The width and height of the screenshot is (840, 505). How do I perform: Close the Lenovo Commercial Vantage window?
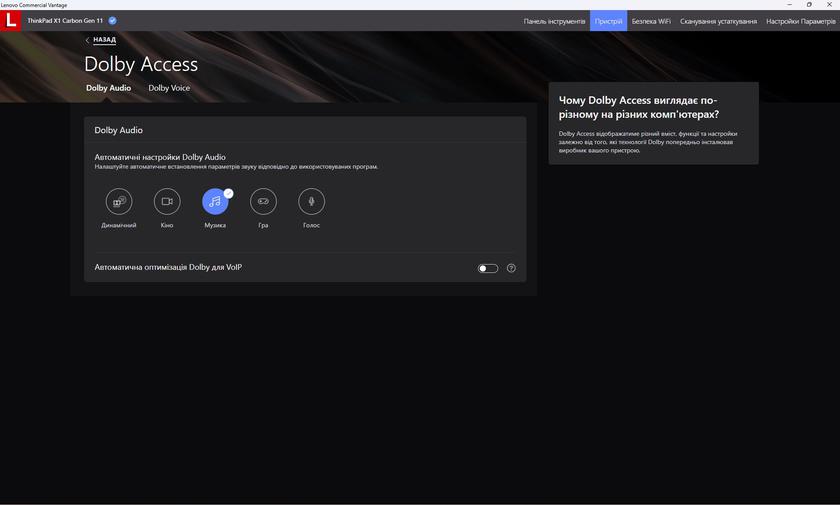[830, 4]
